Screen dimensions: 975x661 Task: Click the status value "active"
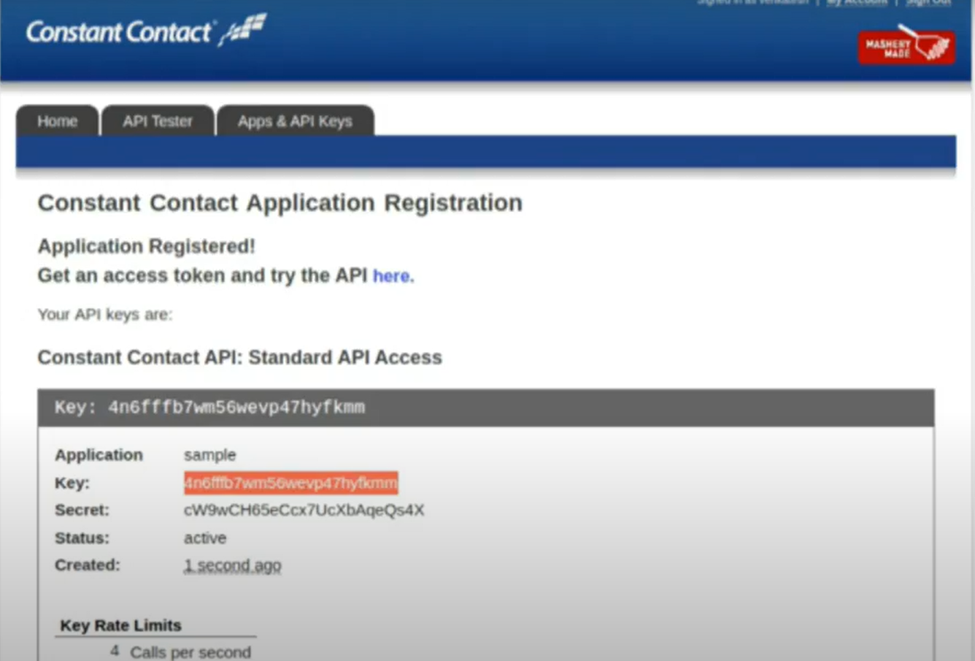205,538
